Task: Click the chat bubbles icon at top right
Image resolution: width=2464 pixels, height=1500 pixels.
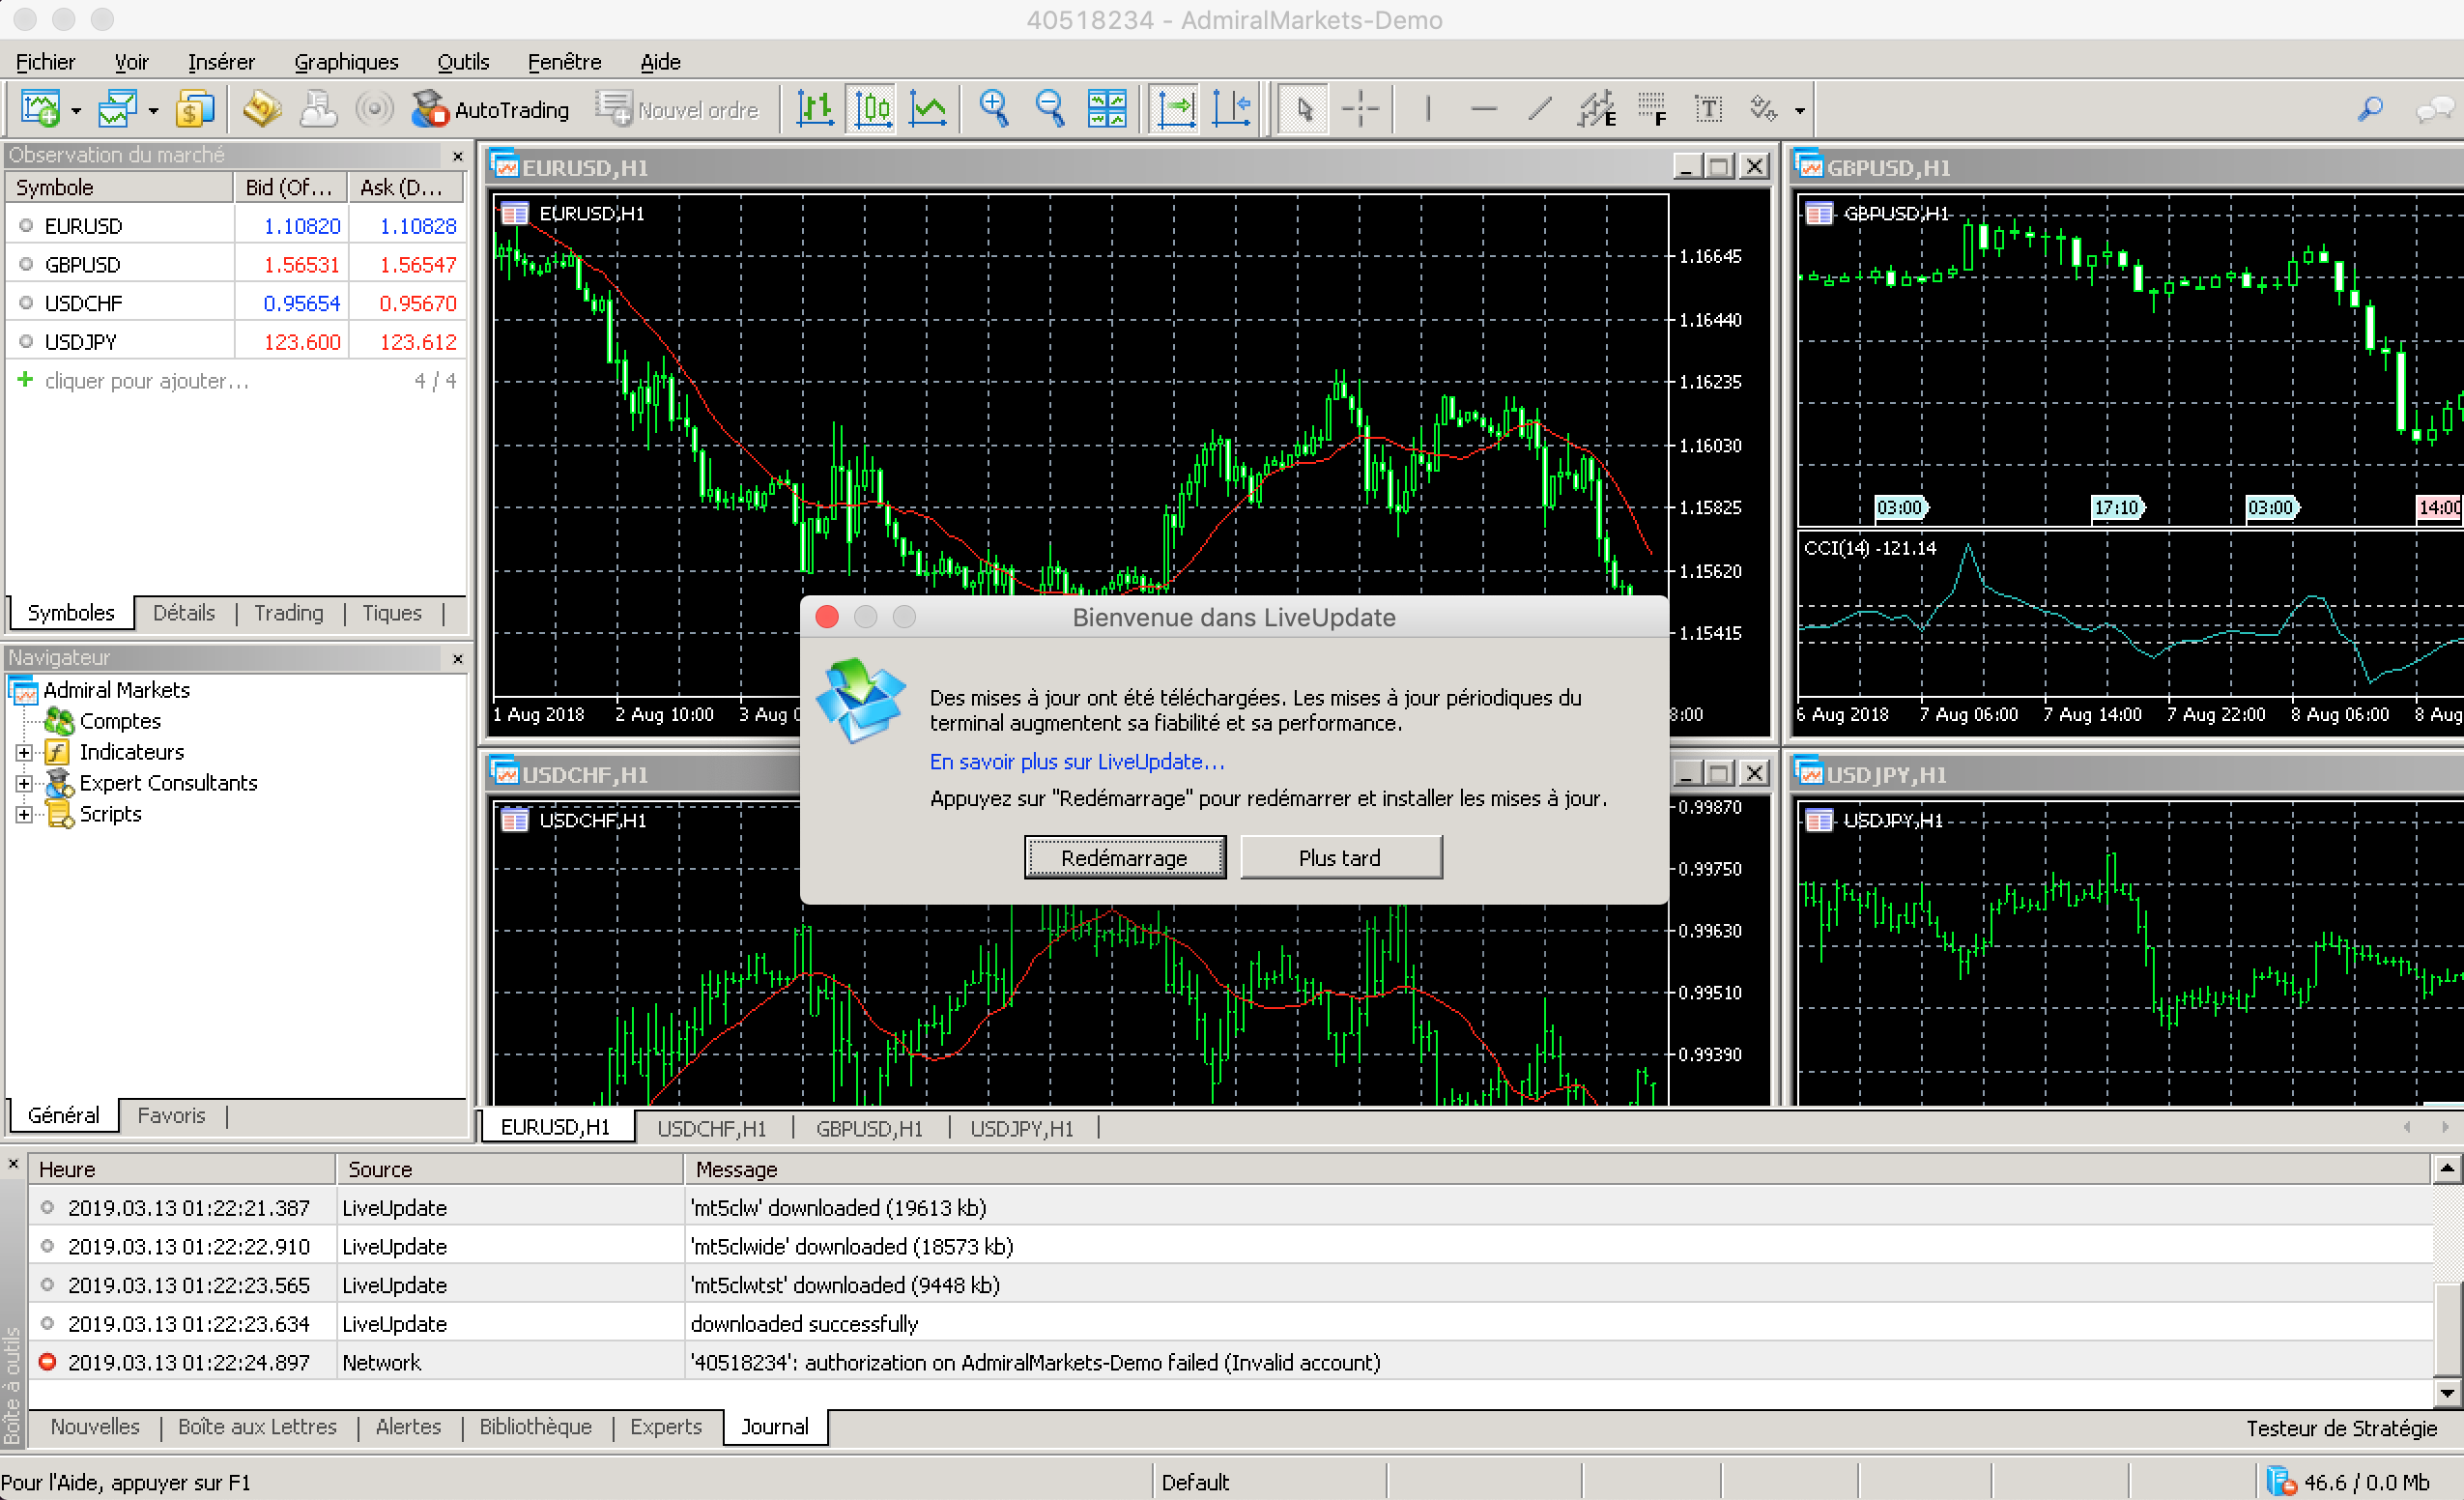Action: coord(2436,108)
